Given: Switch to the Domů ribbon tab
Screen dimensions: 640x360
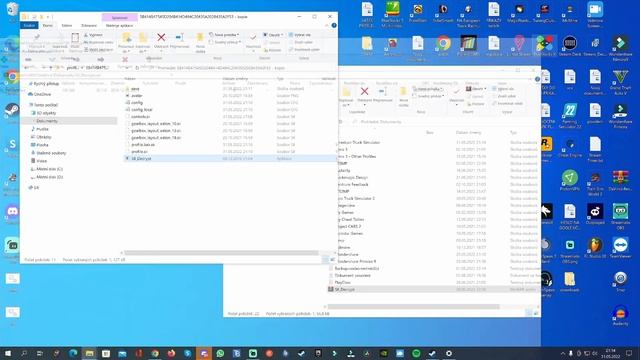Looking at the screenshot, I should [x=48, y=25].
